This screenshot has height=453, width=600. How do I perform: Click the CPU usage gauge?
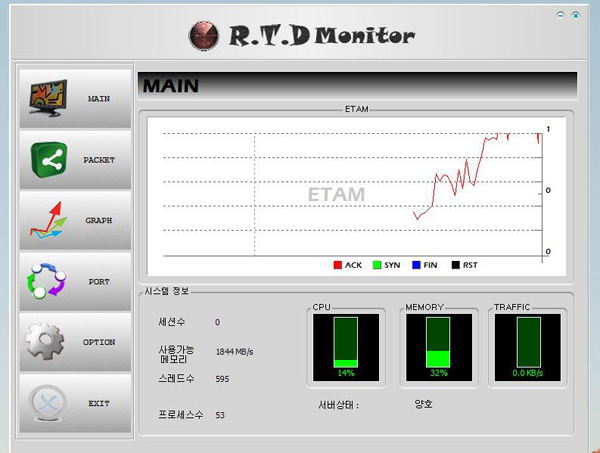coord(345,346)
